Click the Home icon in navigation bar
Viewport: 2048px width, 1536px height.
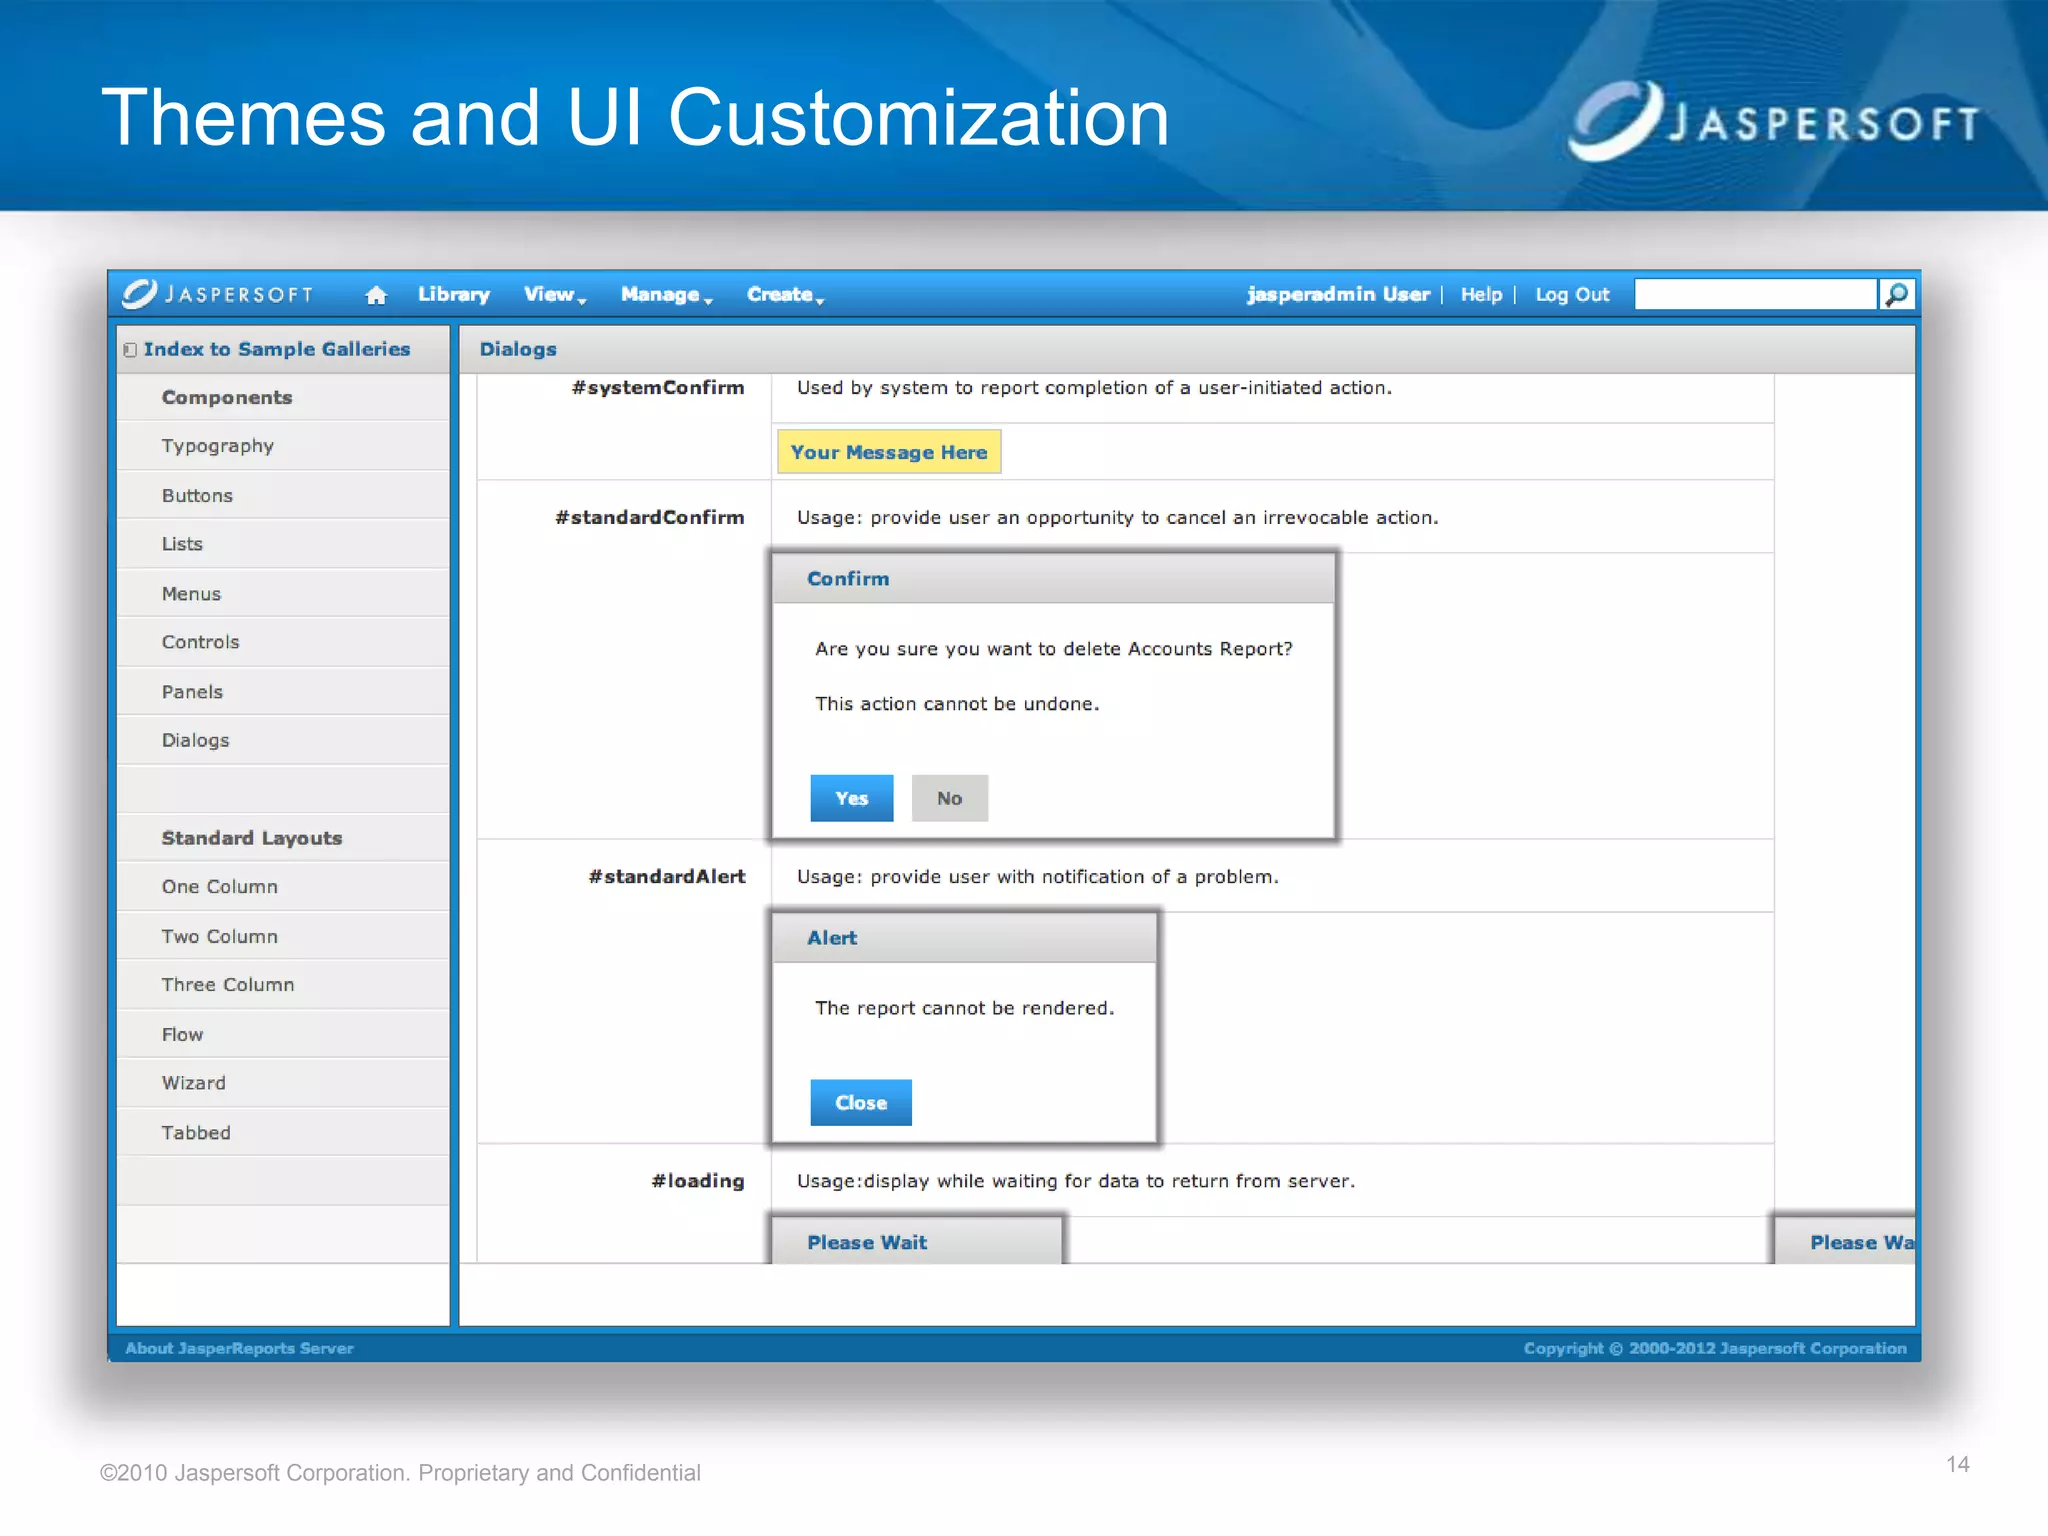pyautogui.click(x=376, y=295)
